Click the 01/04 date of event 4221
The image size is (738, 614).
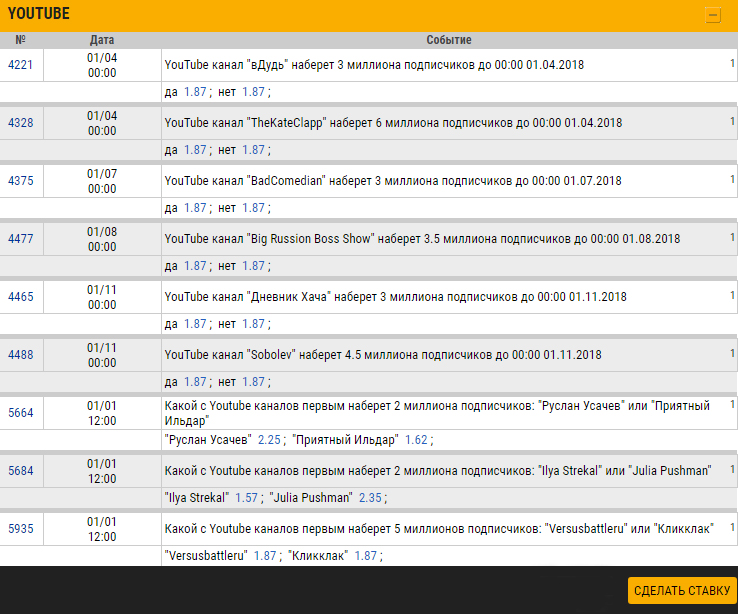[102, 58]
